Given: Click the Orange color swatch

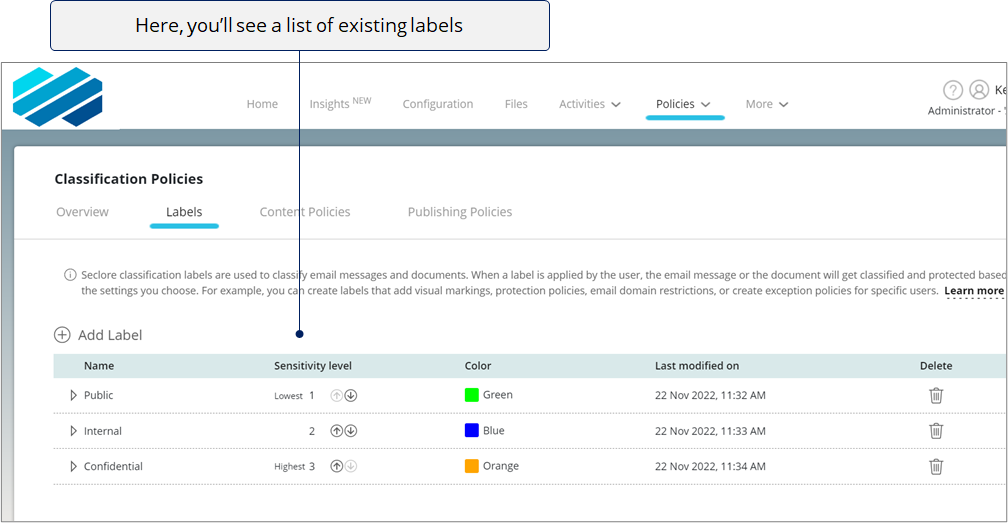Looking at the screenshot, I should 472,466.
